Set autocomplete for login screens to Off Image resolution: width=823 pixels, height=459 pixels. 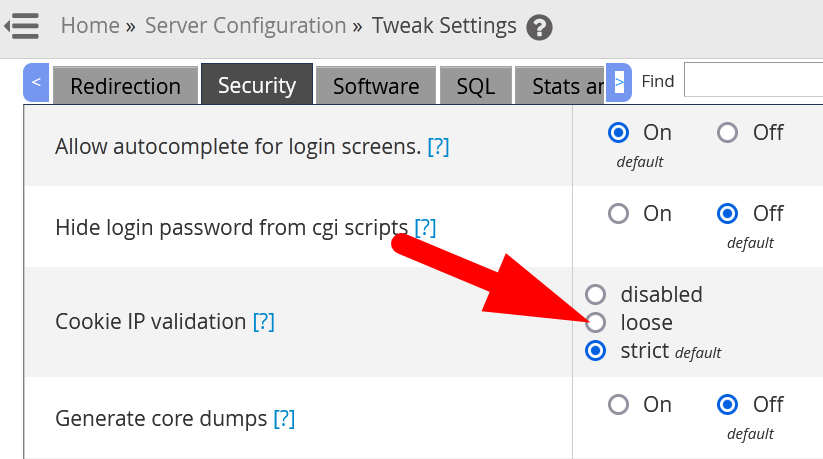pyautogui.click(x=728, y=132)
